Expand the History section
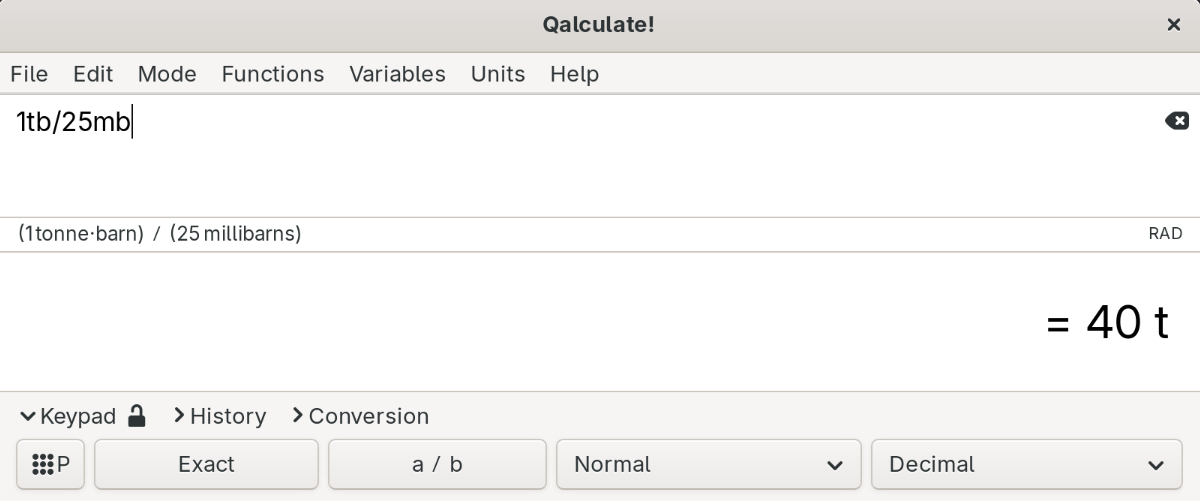The width and height of the screenshot is (1200, 501). (x=219, y=416)
